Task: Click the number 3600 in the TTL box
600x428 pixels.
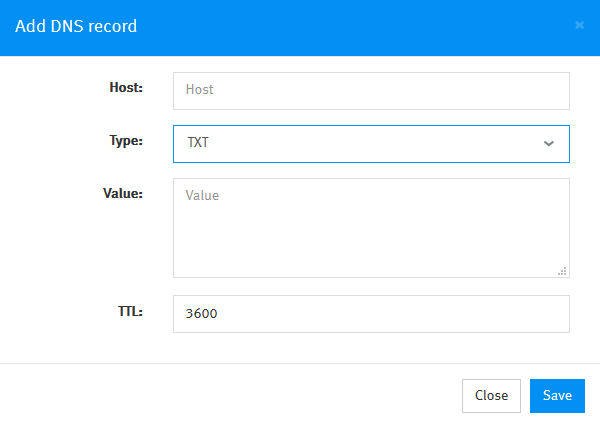Action: 202,313
